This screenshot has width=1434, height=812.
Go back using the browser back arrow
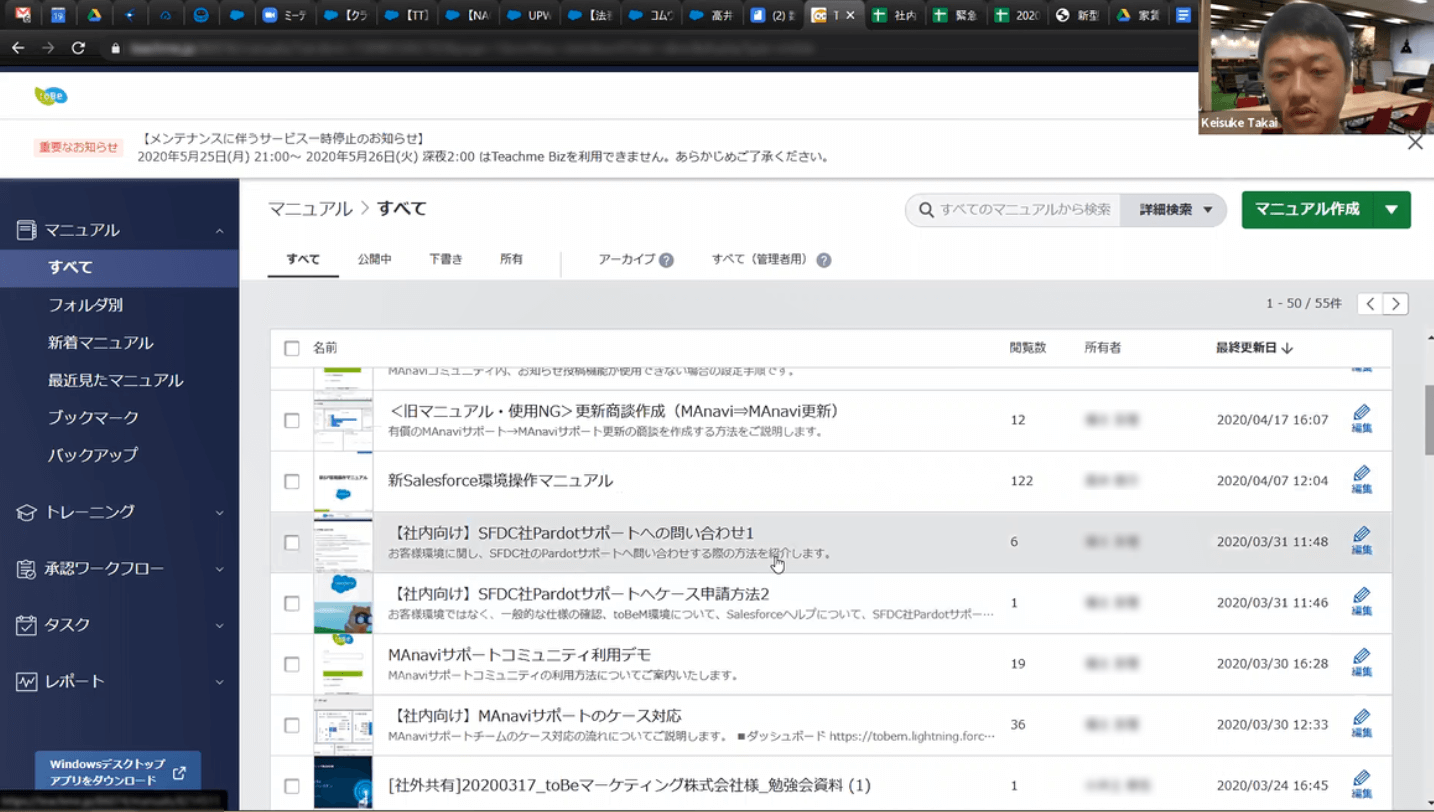[x=18, y=48]
